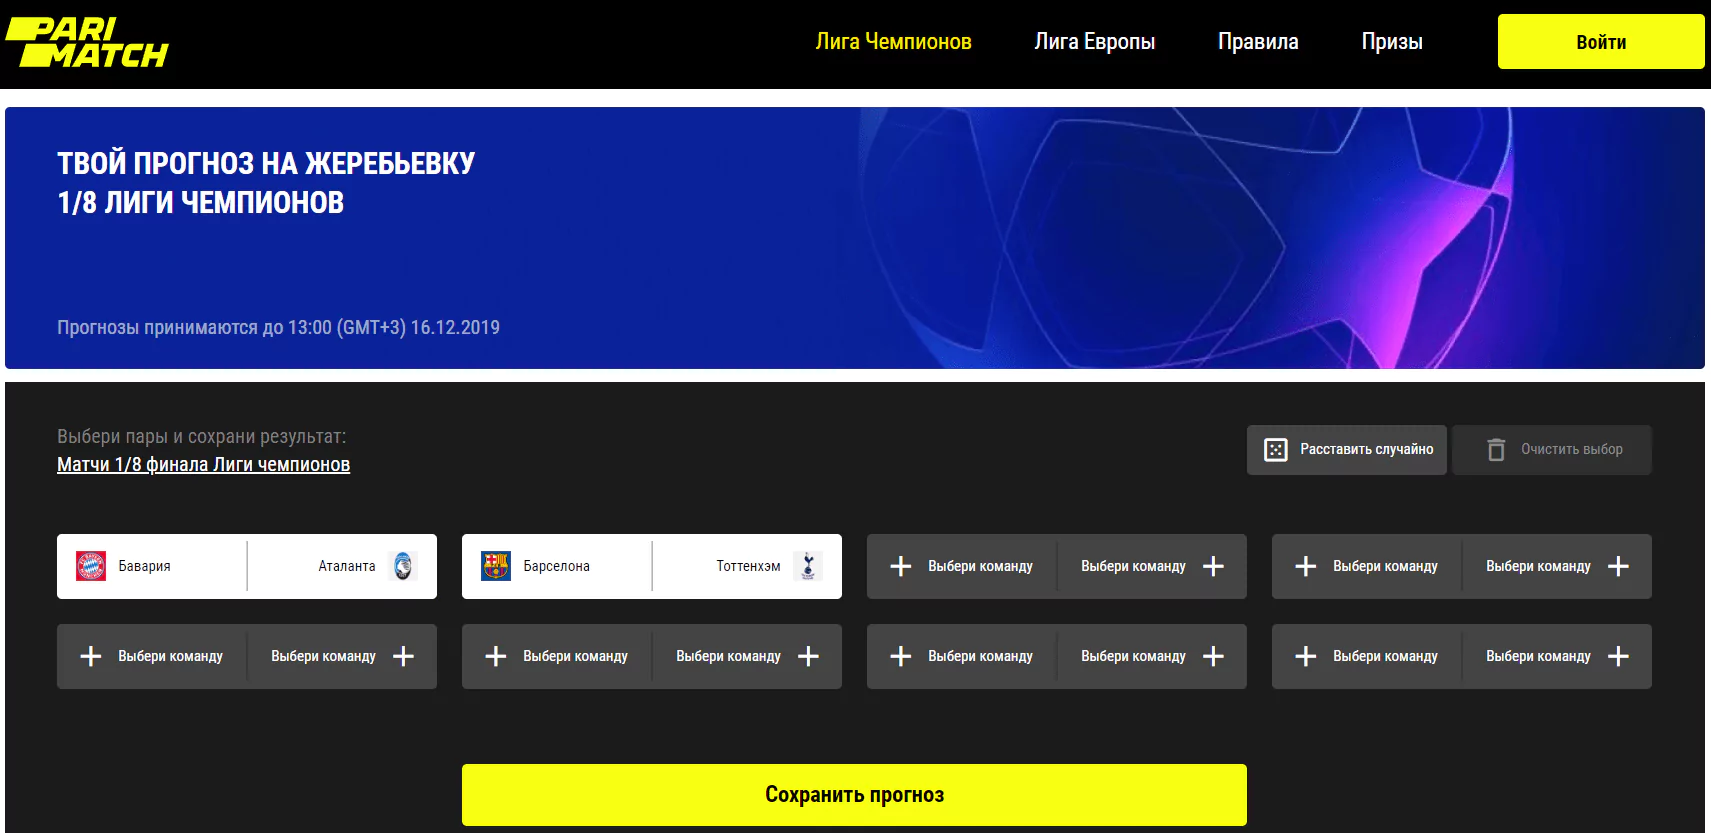Viewport: 1711px width, 833px height.
Task: Open the Матчи 1/8 финала Лиги чемпионов link
Action: (x=204, y=464)
